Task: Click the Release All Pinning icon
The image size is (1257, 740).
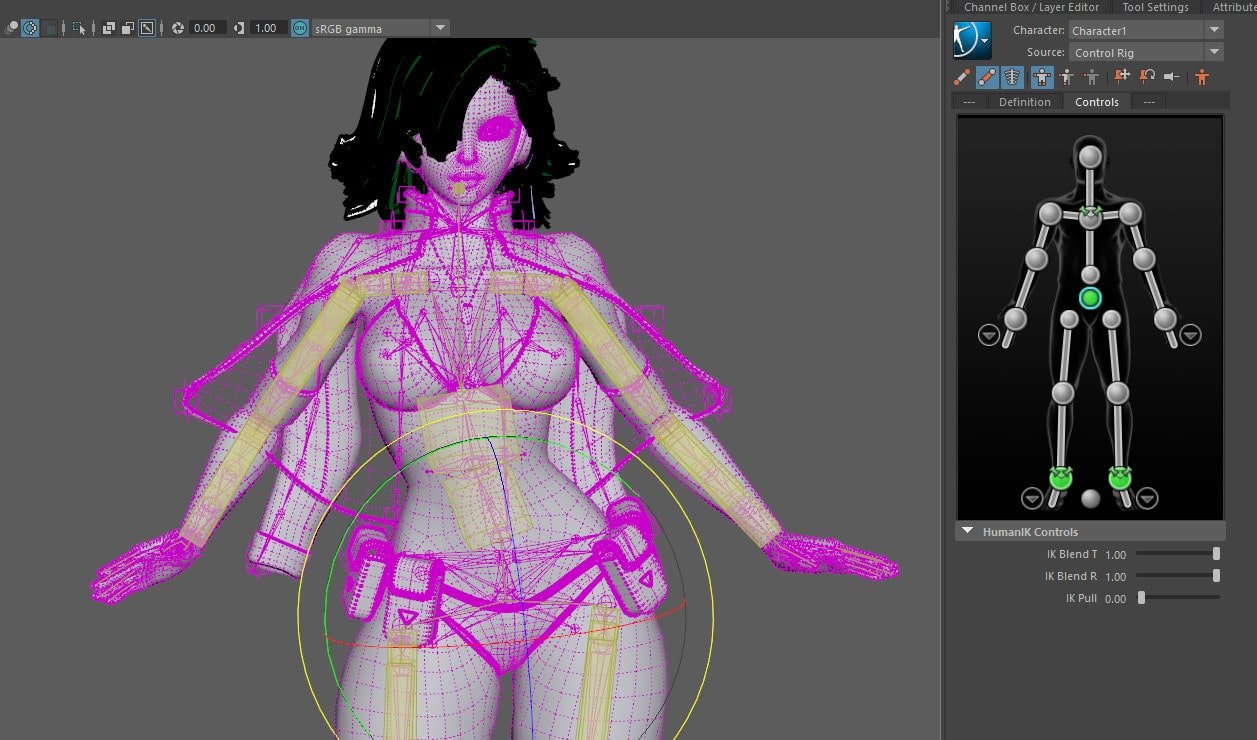Action: pyautogui.click(x=1172, y=76)
